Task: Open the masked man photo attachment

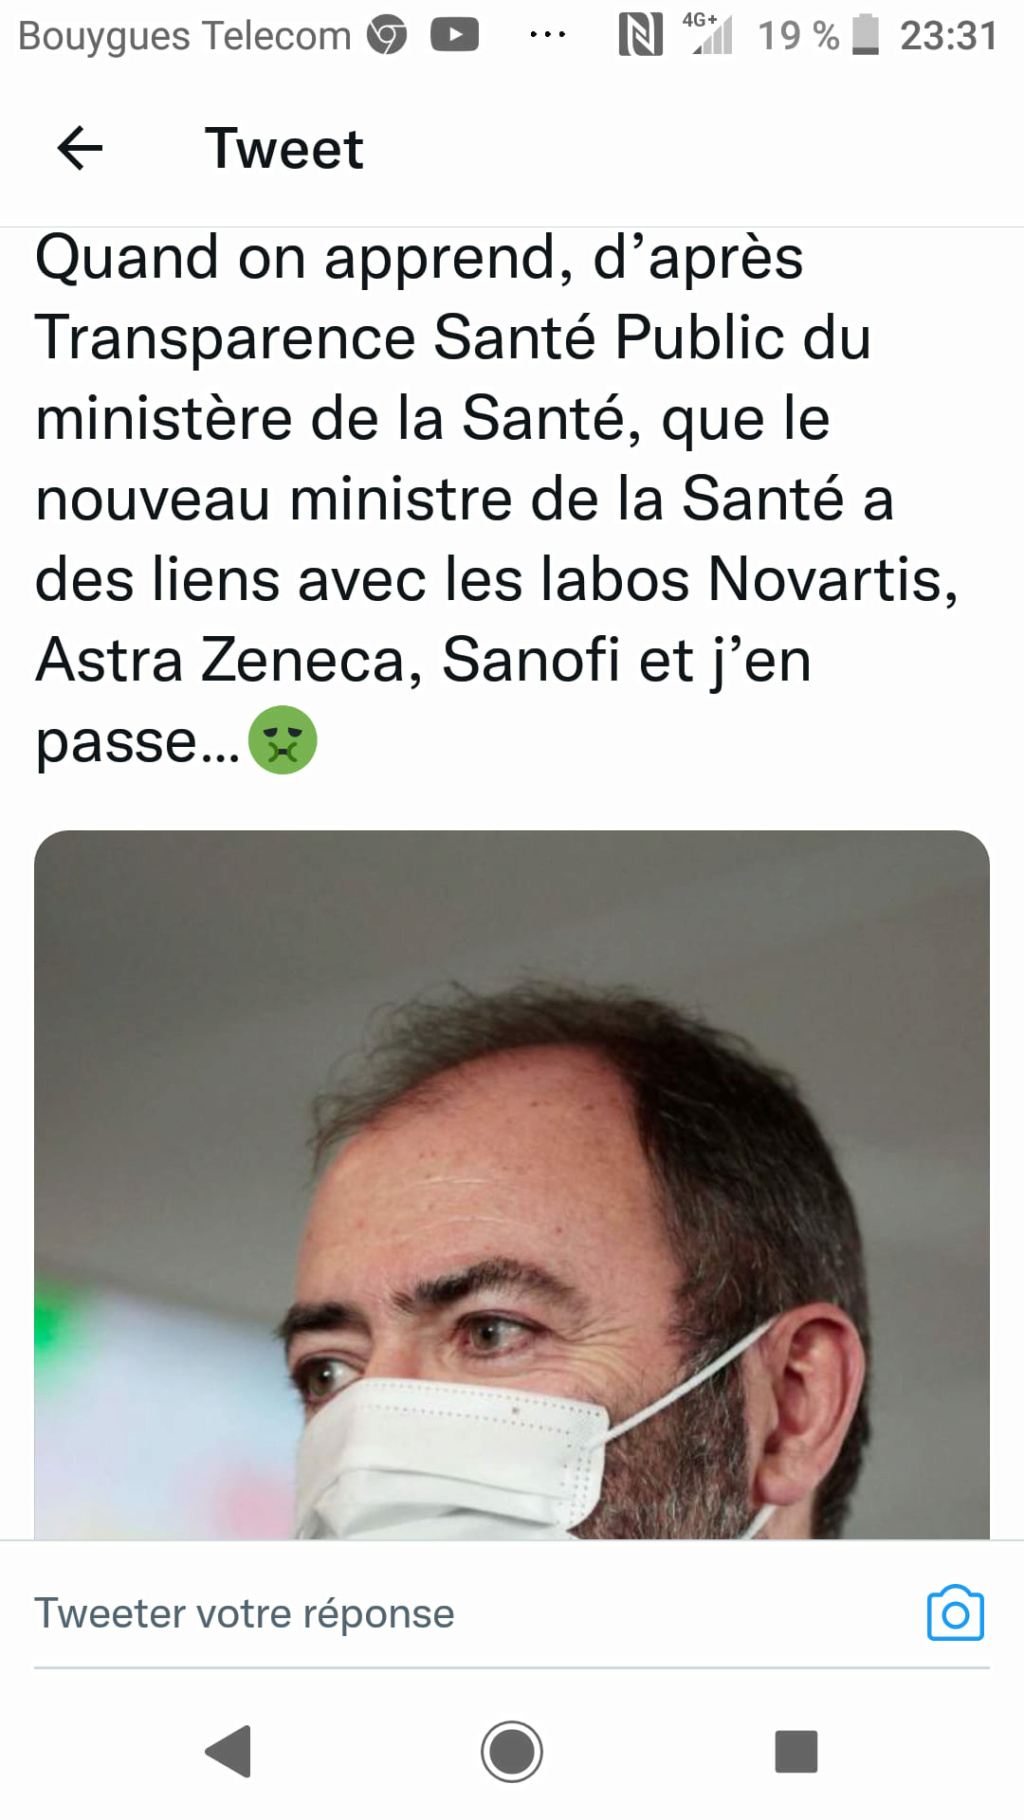Action: point(512,1184)
